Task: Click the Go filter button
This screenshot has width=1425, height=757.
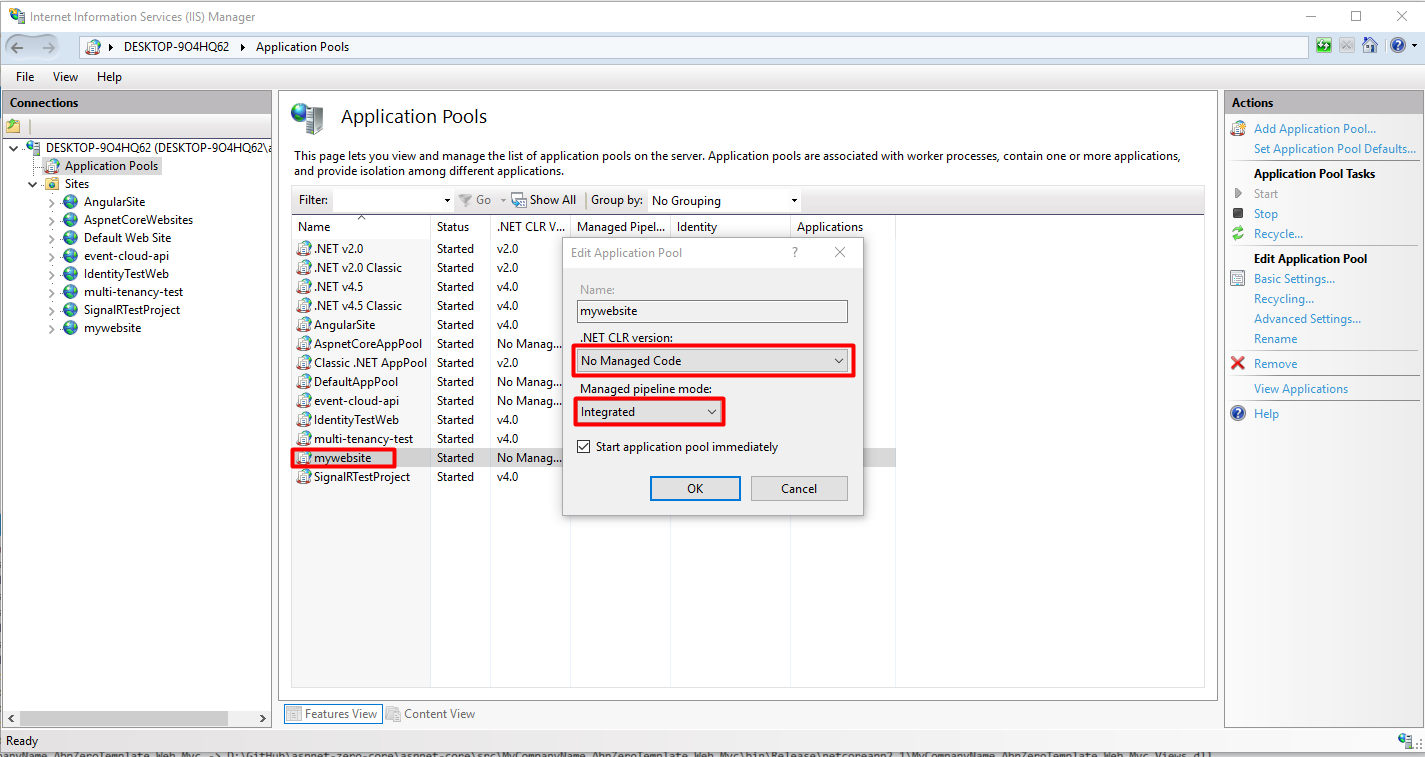Action: (x=477, y=201)
